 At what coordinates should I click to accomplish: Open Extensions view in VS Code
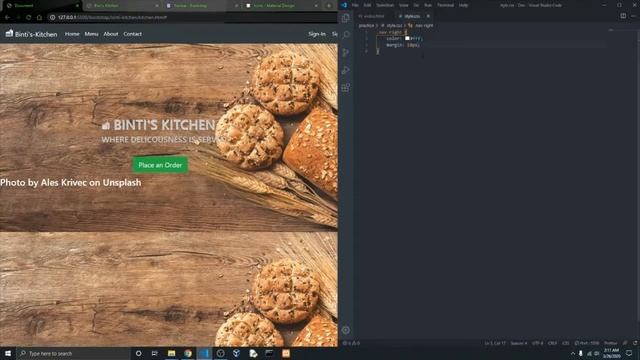pos(346,87)
